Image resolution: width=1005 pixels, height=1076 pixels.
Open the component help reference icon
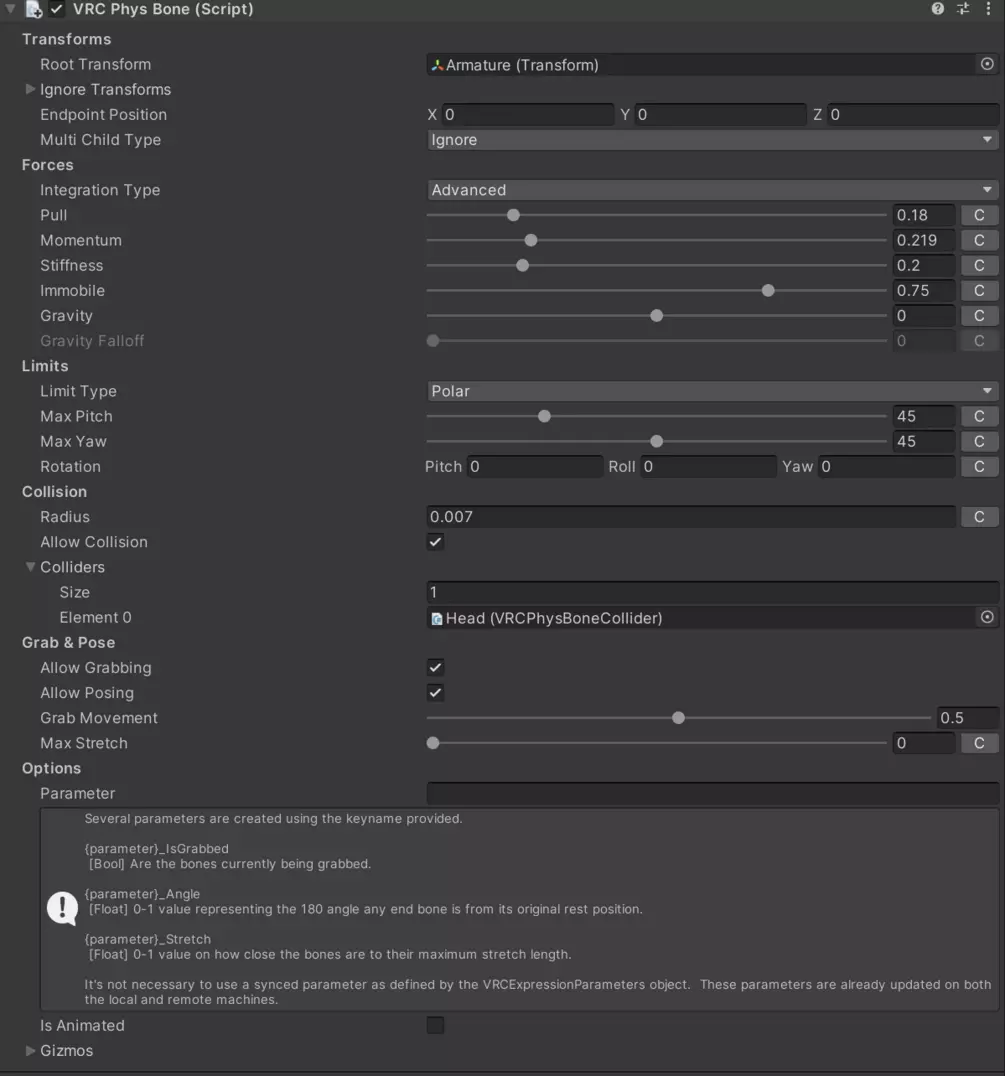pos(937,9)
